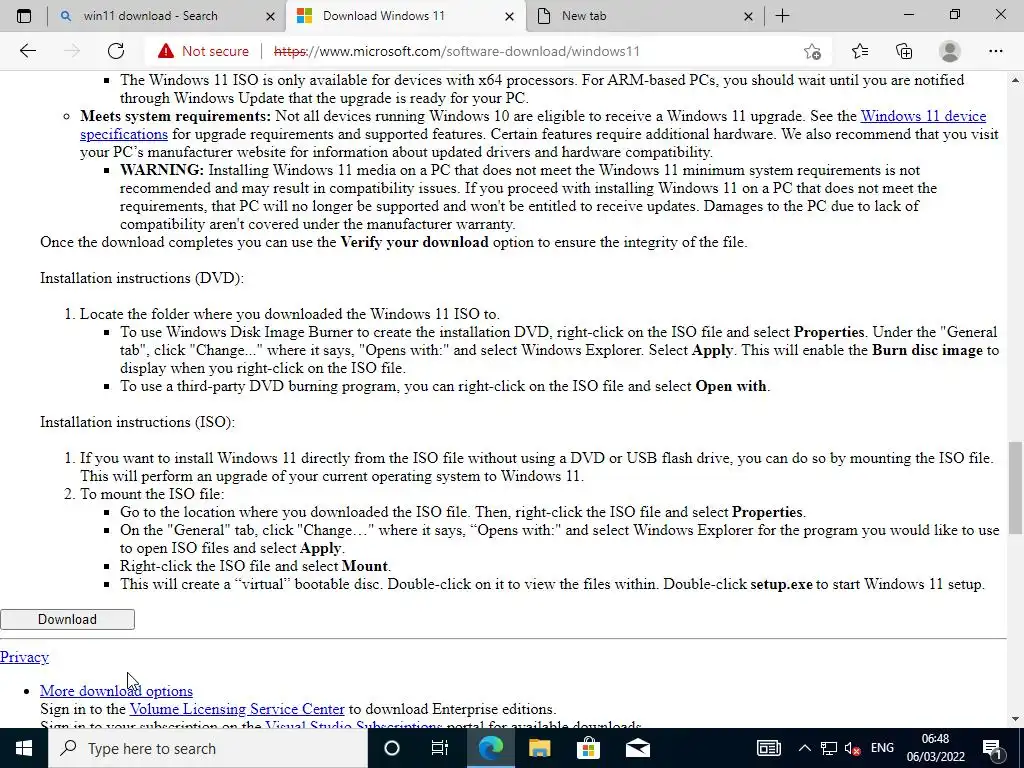Open the Mail app from taskbar
The width and height of the screenshot is (1024, 768).
(x=638, y=748)
